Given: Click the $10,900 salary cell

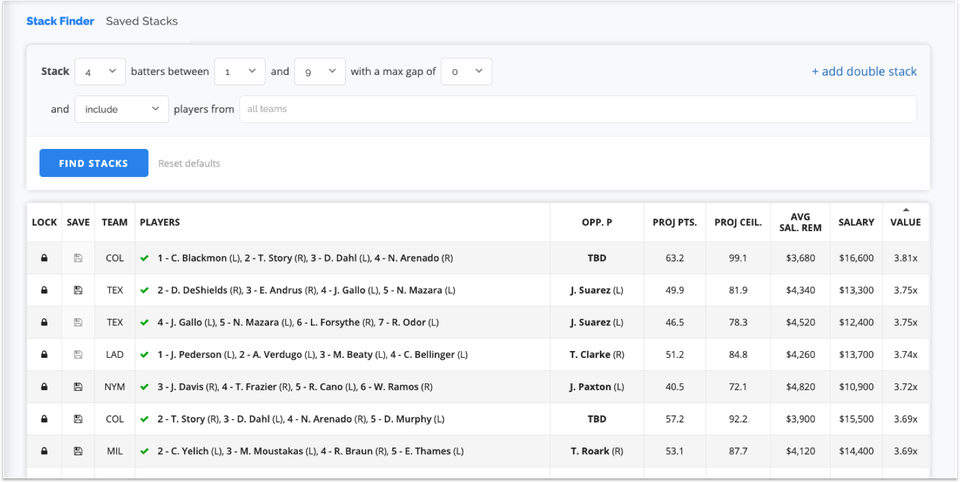Looking at the screenshot, I should pyautogui.click(x=856, y=387).
